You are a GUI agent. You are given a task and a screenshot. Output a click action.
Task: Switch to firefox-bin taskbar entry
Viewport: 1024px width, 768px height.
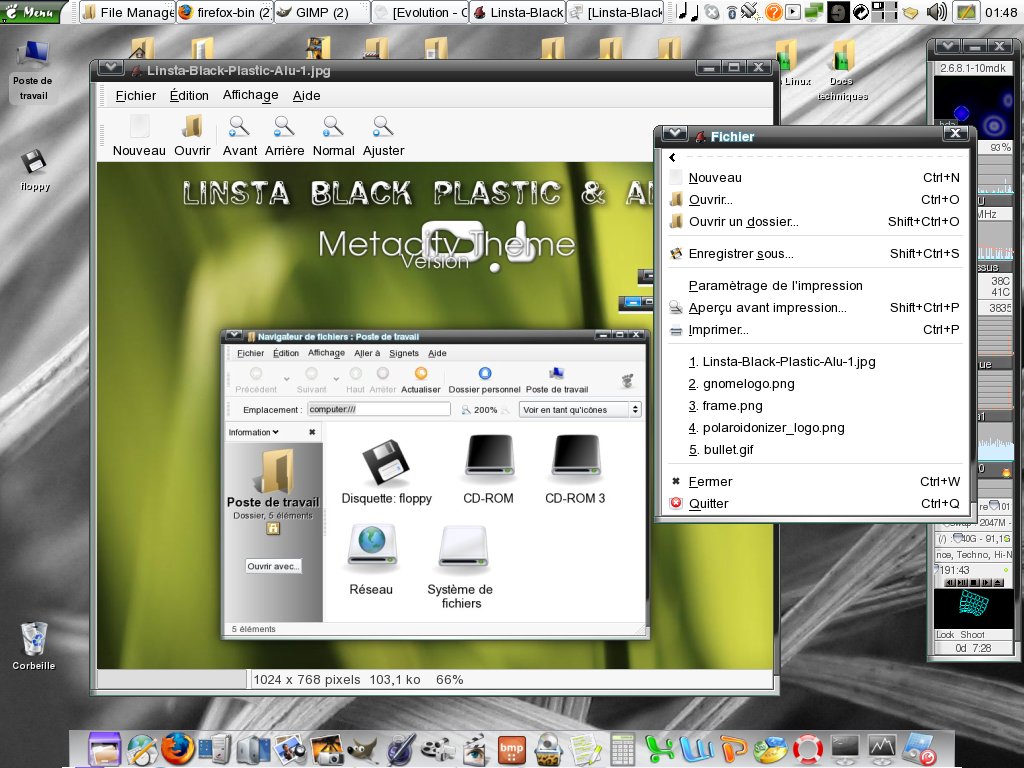[225, 12]
